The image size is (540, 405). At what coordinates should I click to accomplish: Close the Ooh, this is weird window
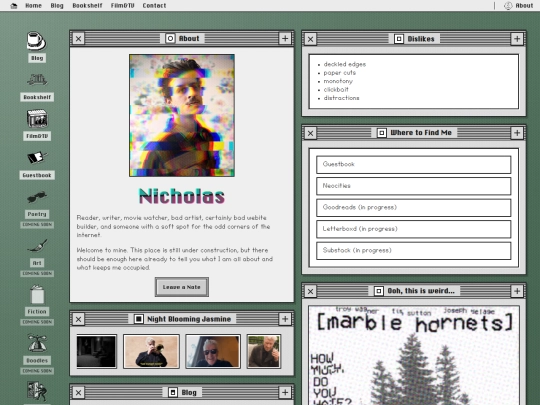point(310,291)
